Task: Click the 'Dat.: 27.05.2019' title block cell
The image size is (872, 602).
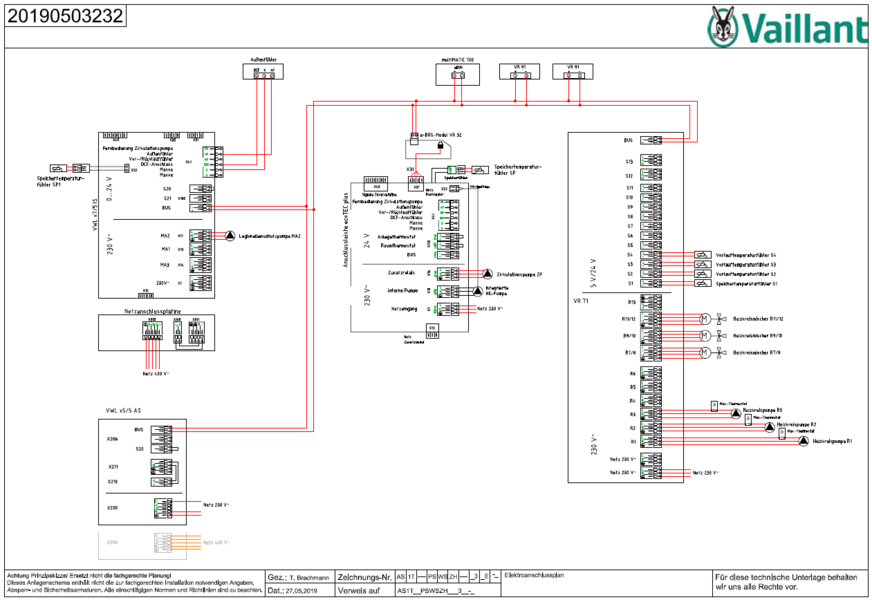Action: [x=299, y=590]
